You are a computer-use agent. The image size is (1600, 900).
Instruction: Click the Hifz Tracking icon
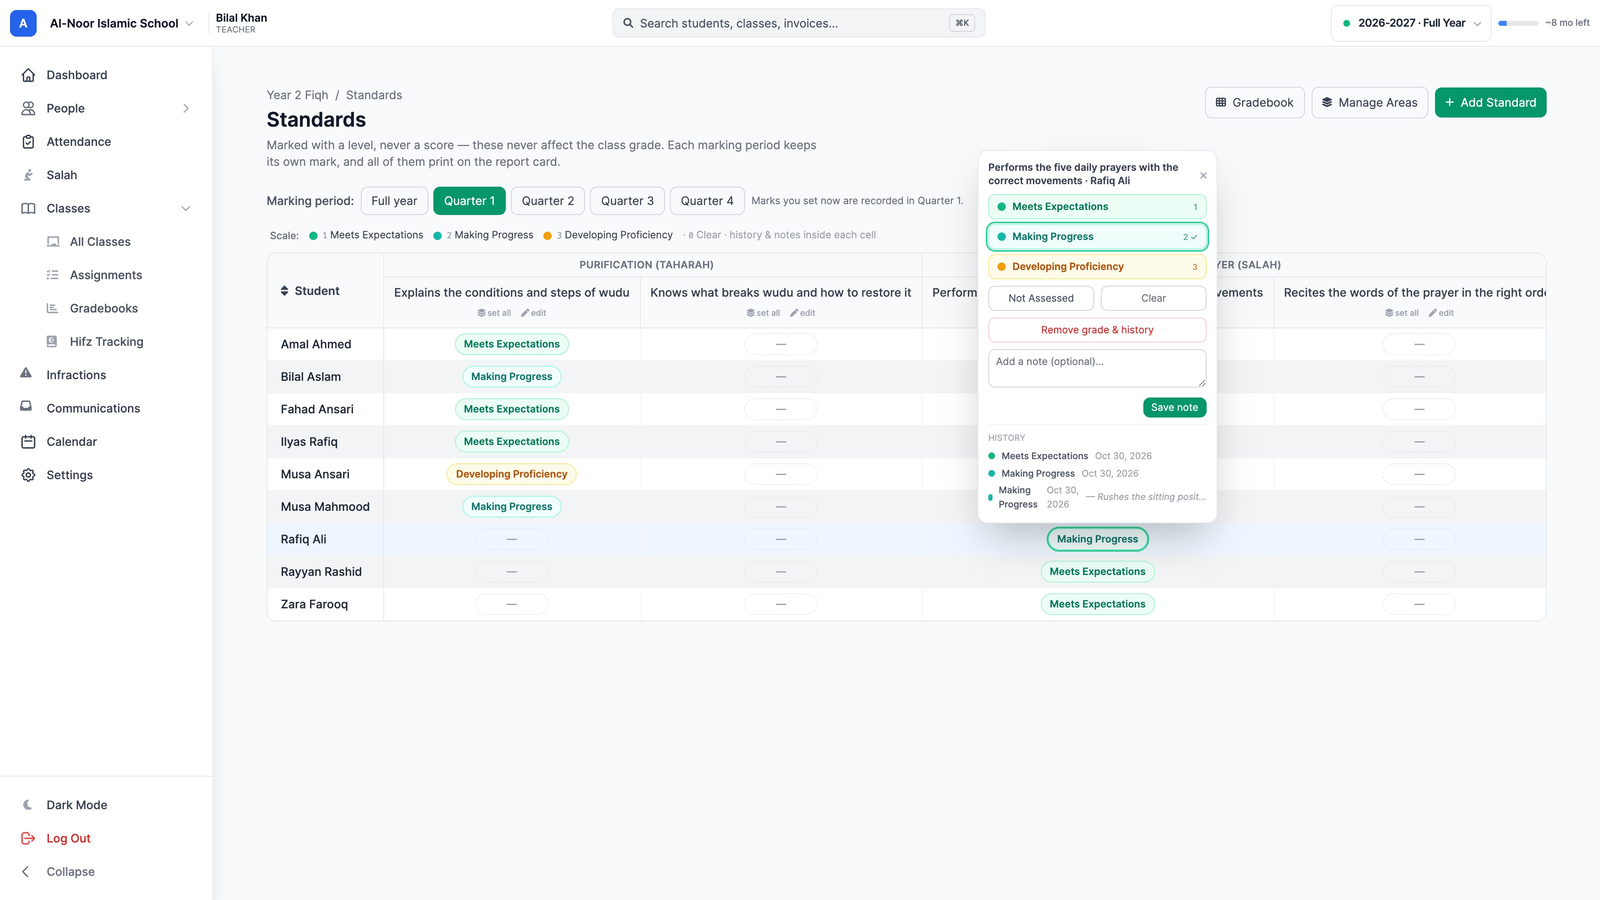tap(52, 342)
